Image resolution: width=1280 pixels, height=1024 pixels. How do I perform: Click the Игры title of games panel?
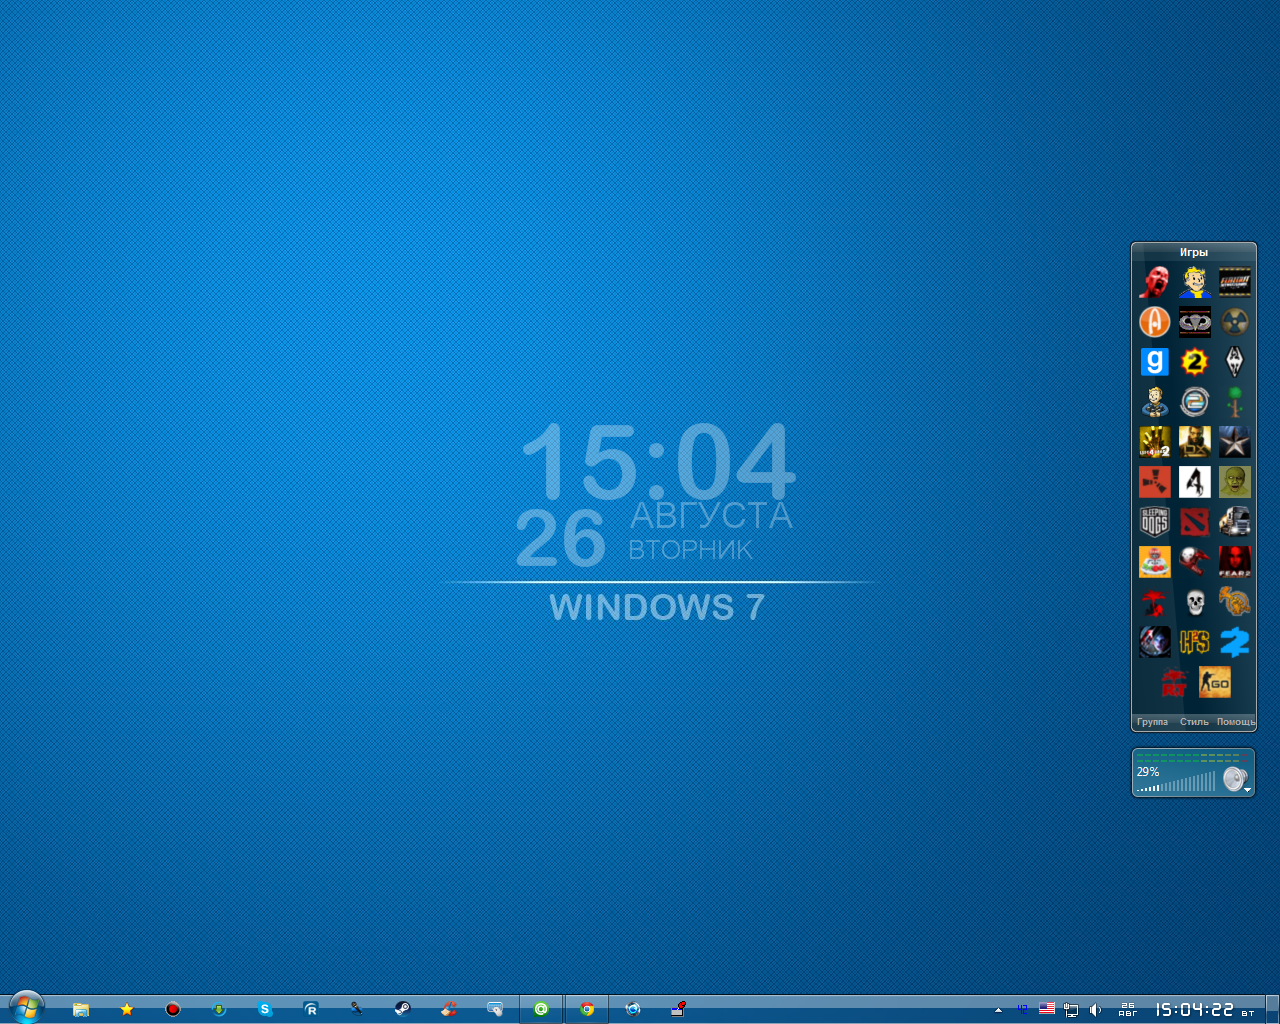click(x=1194, y=252)
